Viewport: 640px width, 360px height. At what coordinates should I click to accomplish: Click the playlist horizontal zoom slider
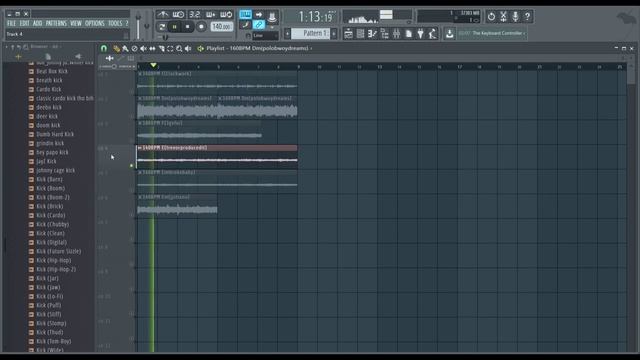click(x=118, y=67)
